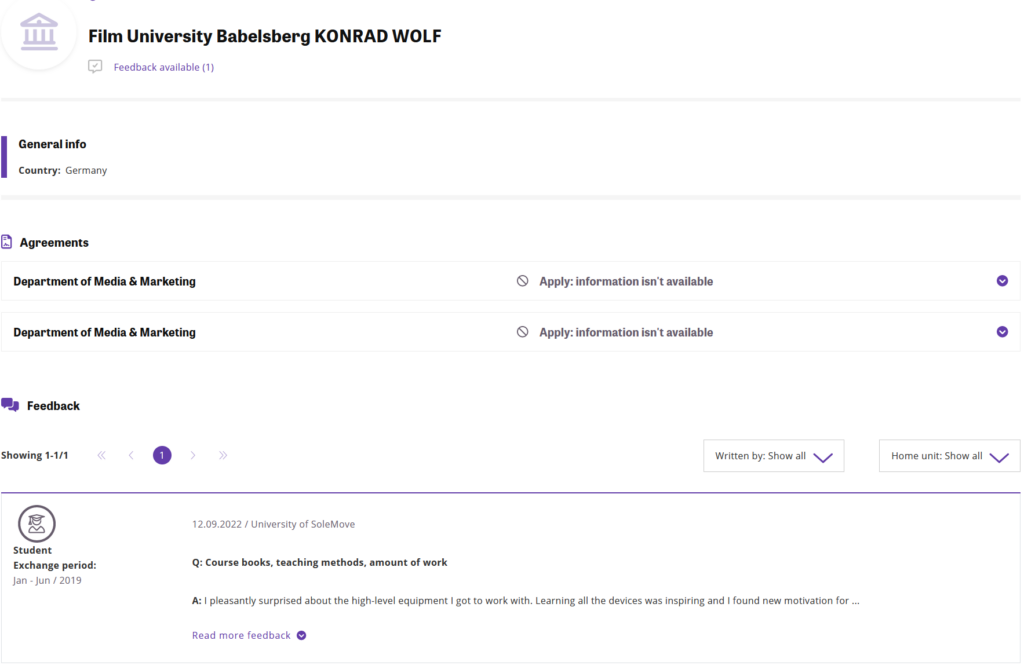This screenshot has width=1024, height=666.
Task: Select the Film University Babelsberg KONRAD WOLF title
Action: [x=264, y=36]
